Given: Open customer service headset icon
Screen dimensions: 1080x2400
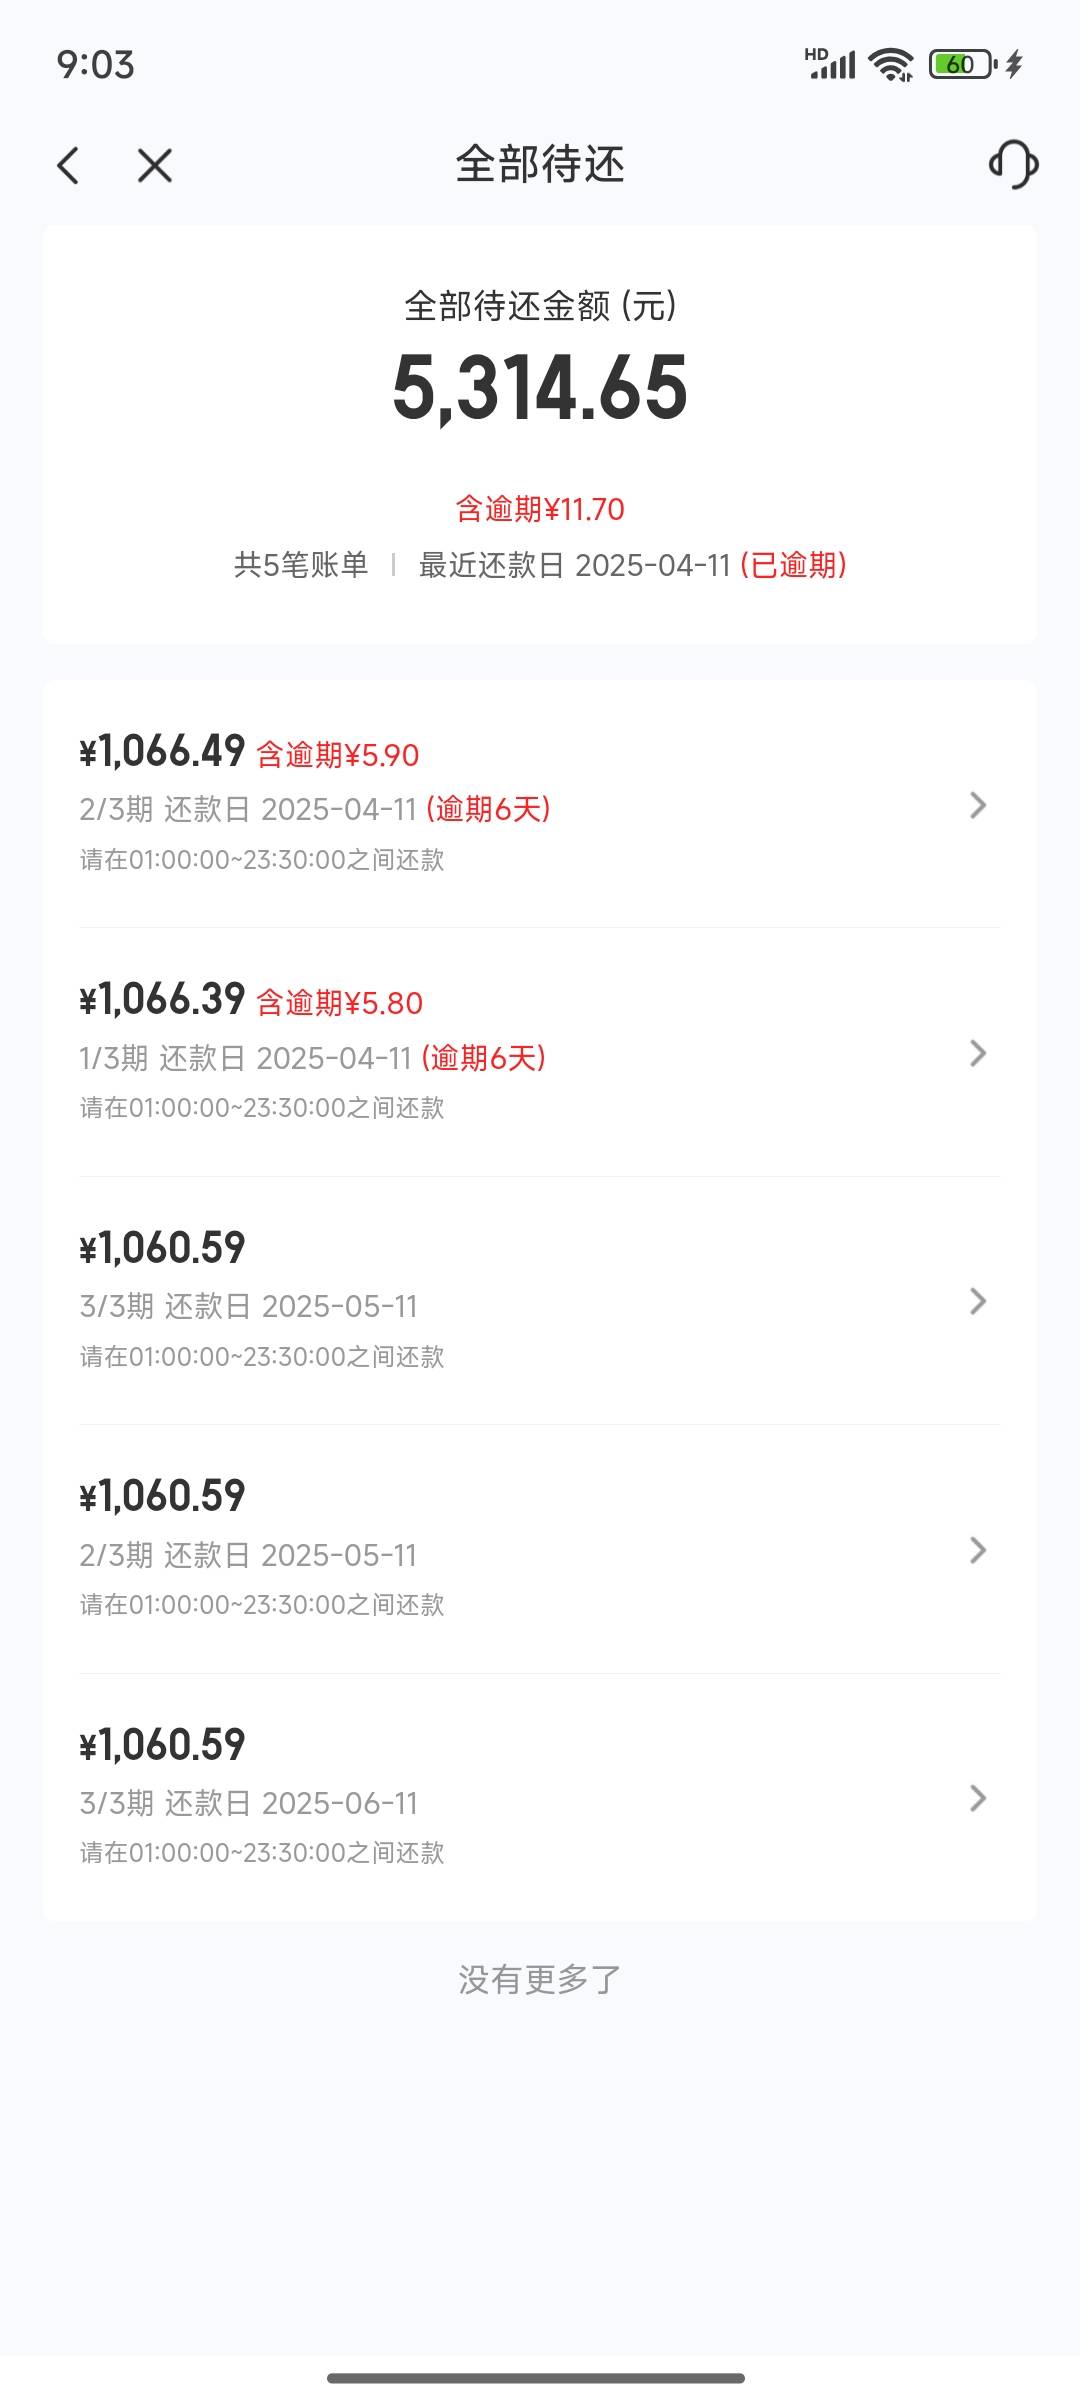Looking at the screenshot, I should click(x=1013, y=164).
